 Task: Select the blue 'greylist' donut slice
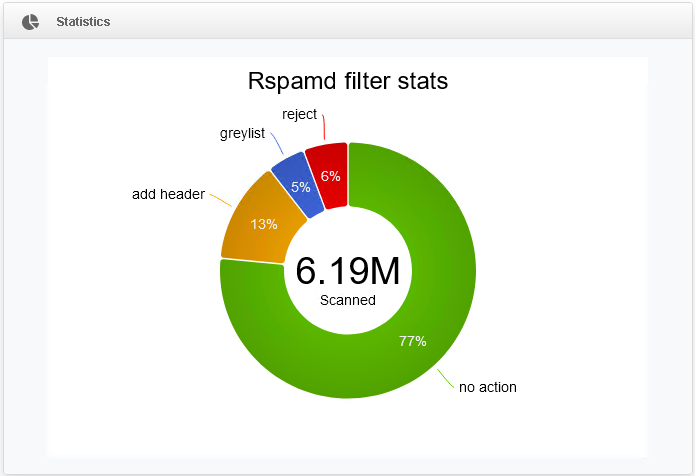[297, 178]
